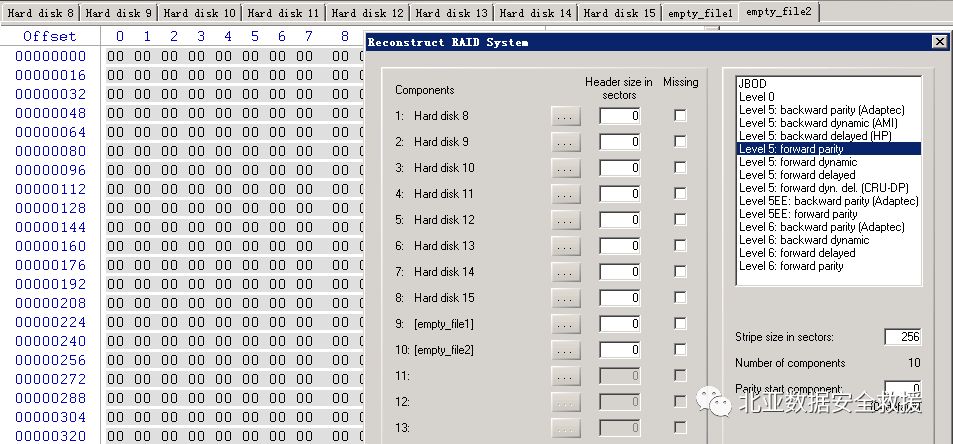The image size is (953, 444).
Task: Edit the parity start component field
Action: 903,389
